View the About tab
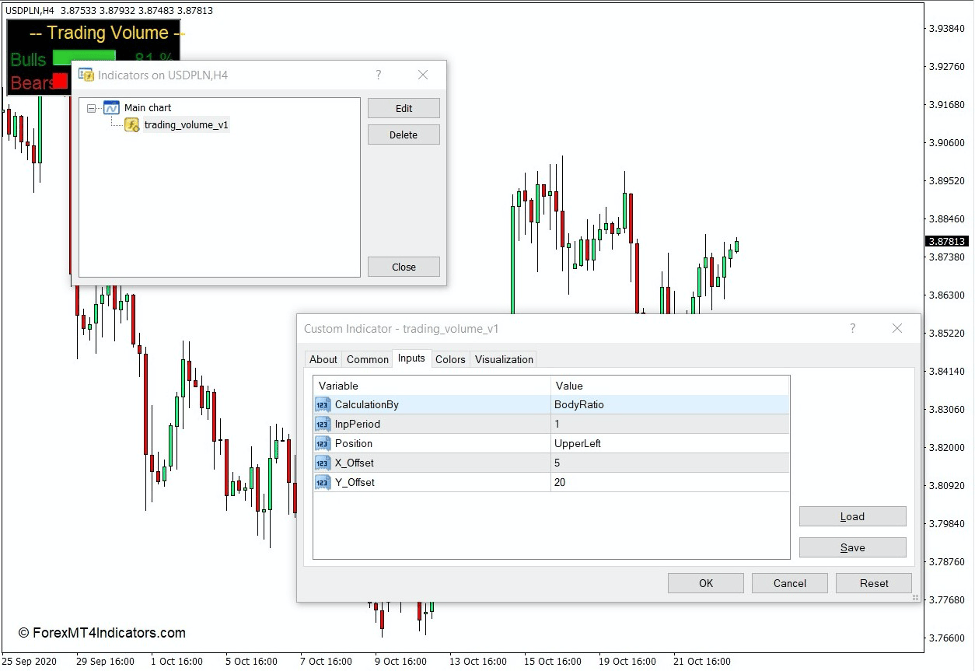The height and width of the screenshot is (672, 977). (x=322, y=359)
